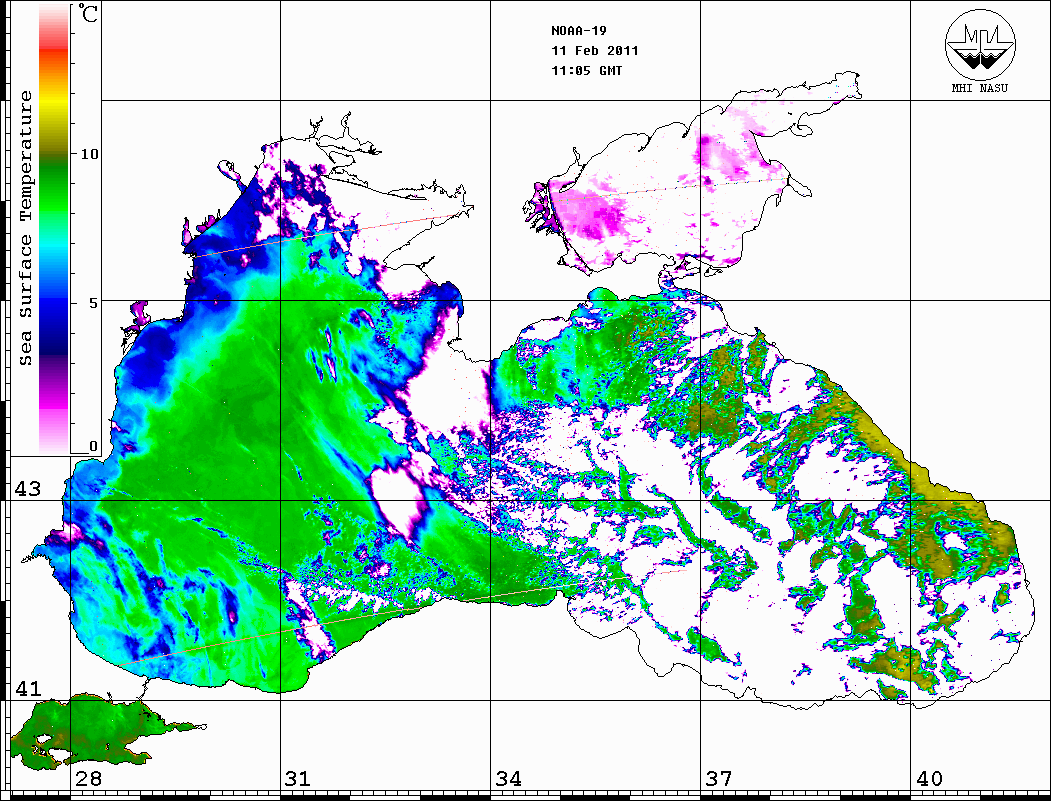Click the '0' tick on temperature scale
Screen dimensions: 1051x801
(93, 446)
